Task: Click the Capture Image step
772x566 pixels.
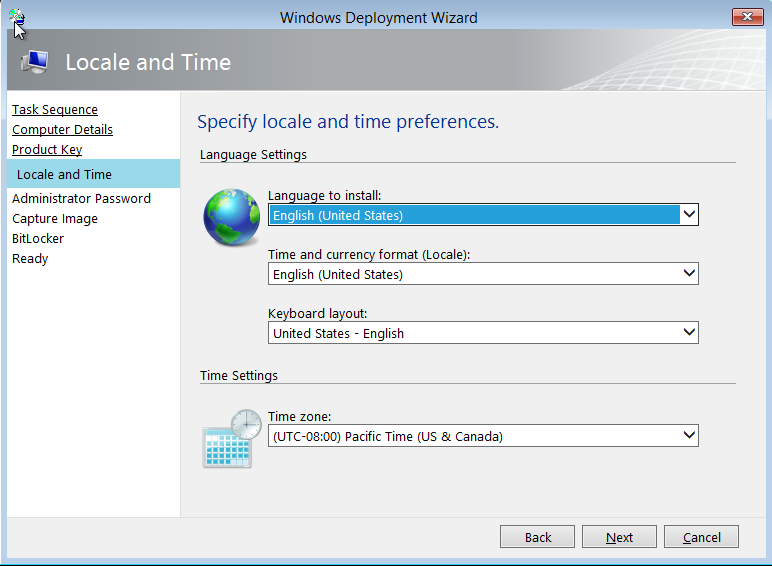Action: (55, 219)
